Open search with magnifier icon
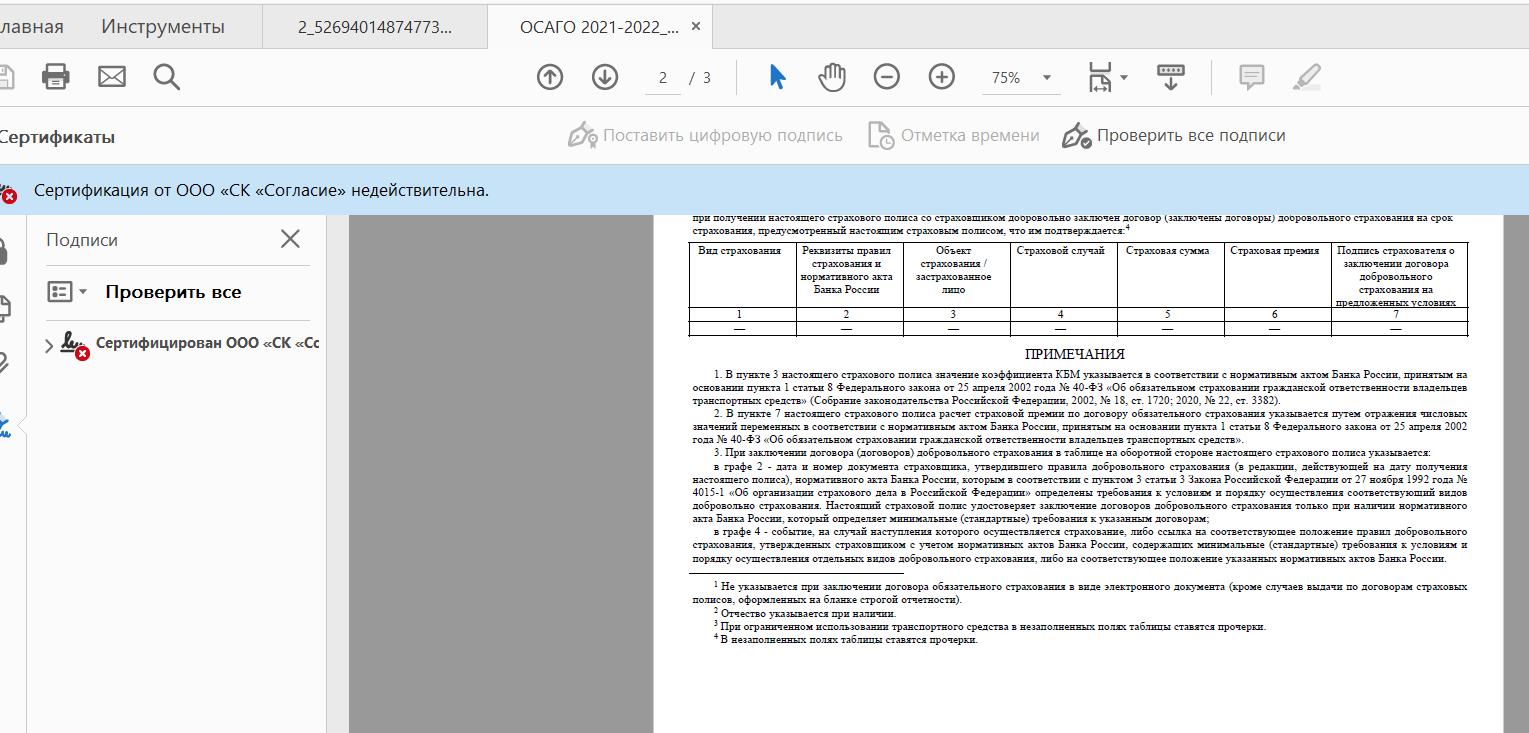Image resolution: width=1529 pixels, height=733 pixels. tap(166, 77)
